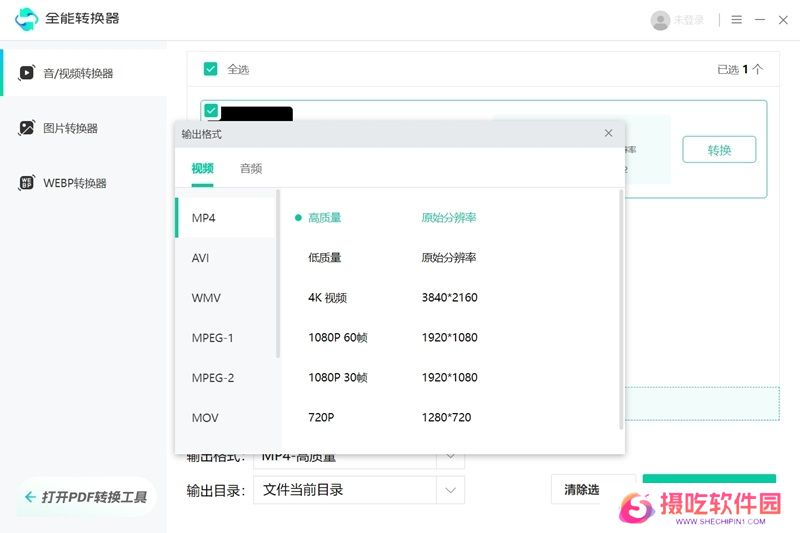This screenshot has height=533, width=800.
Task: Select the 高质量 quality option
Action: [325, 217]
